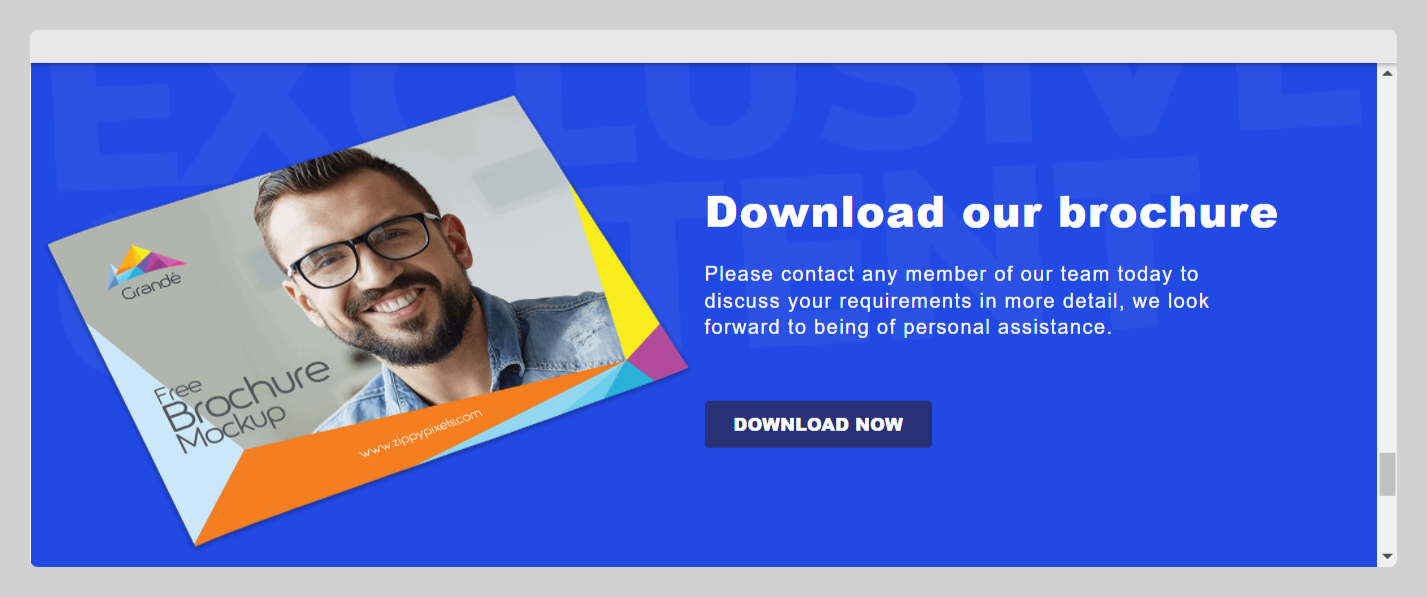
Task: Click the DOWNLOAD NOW button
Action: click(818, 424)
